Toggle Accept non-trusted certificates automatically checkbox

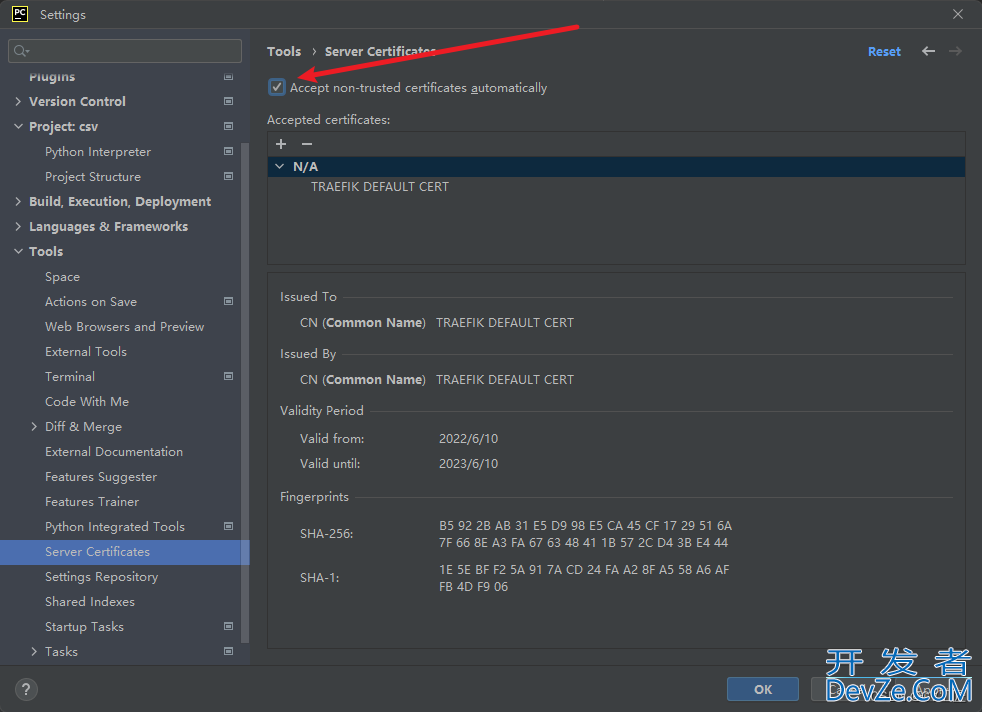pyautogui.click(x=277, y=87)
